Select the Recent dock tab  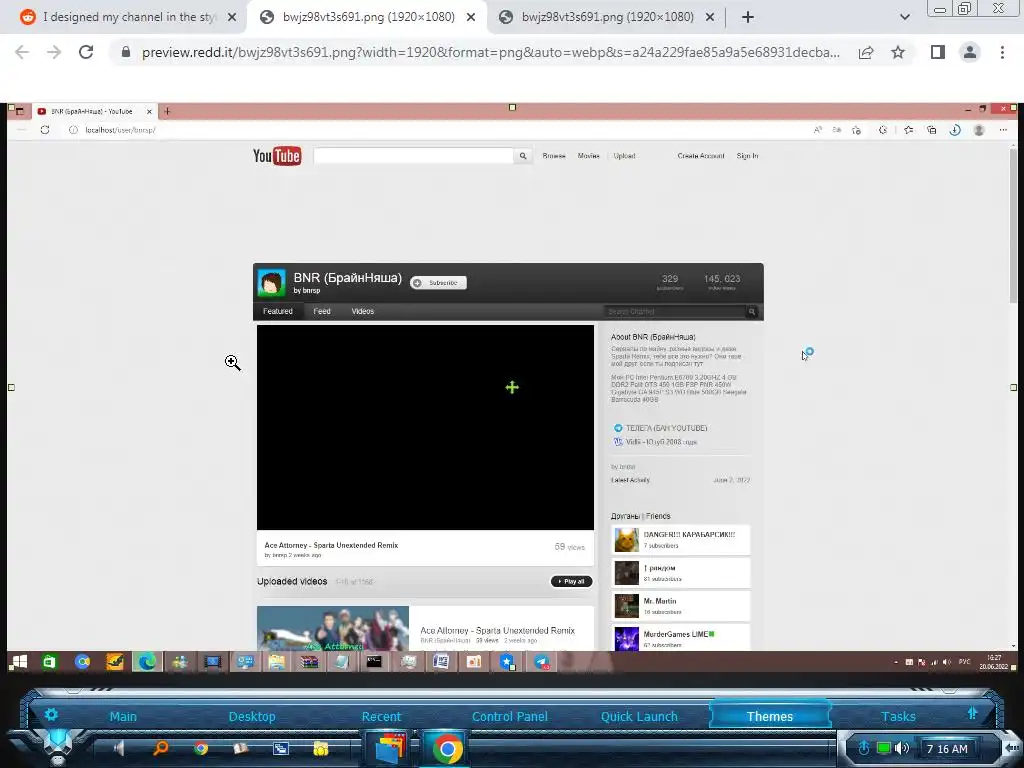click(x=381, y=716)
